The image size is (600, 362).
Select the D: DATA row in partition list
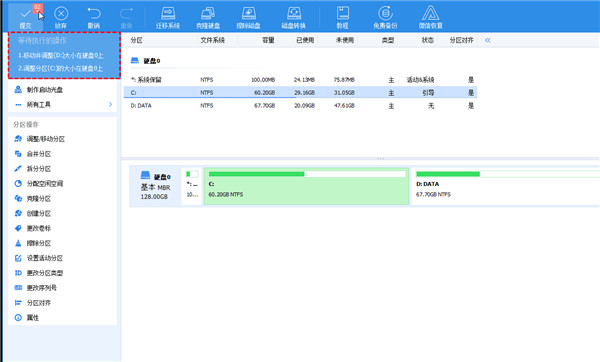(x=300, y=106)
